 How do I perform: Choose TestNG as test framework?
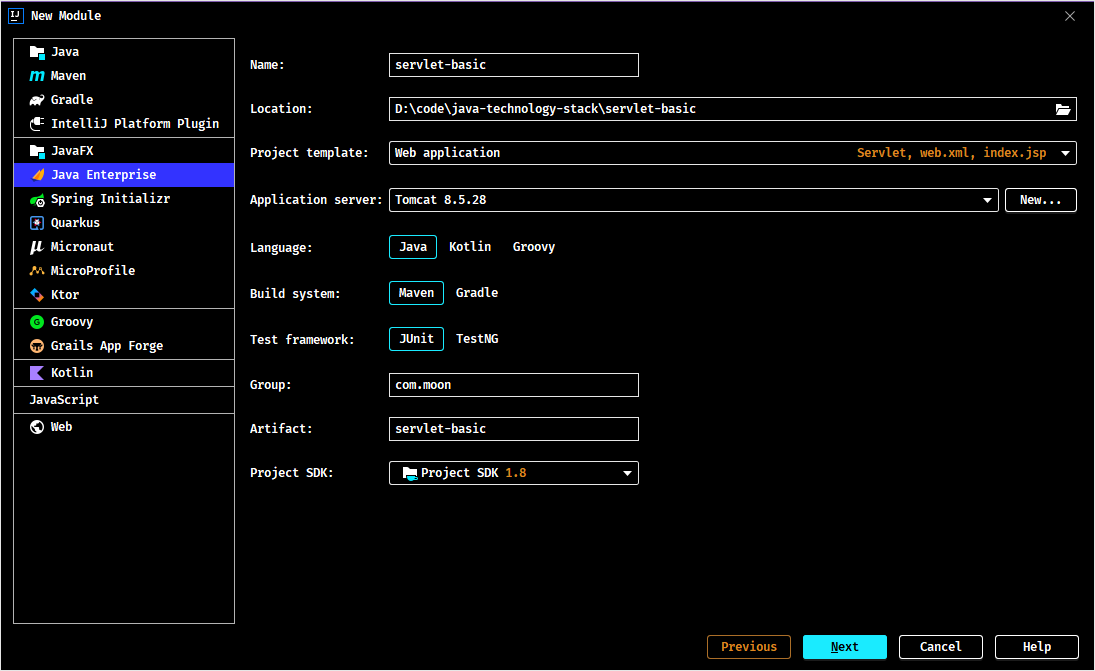coord(477,339)
